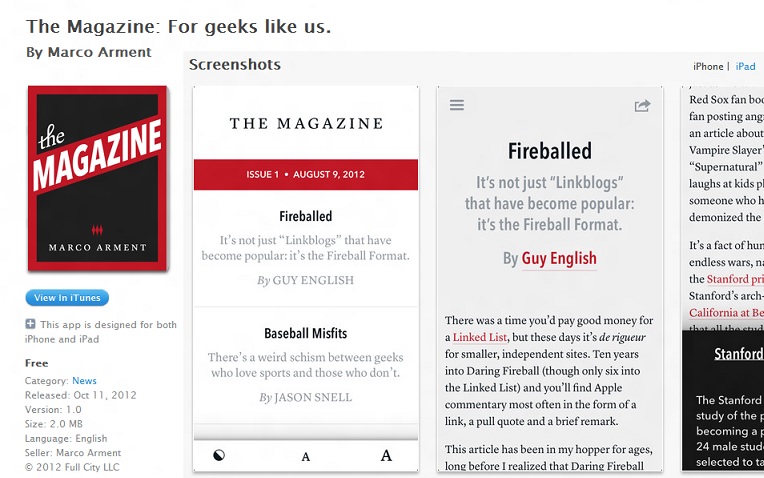
Task: Tap the small letter A font-size icon
Action: (306, 457)
